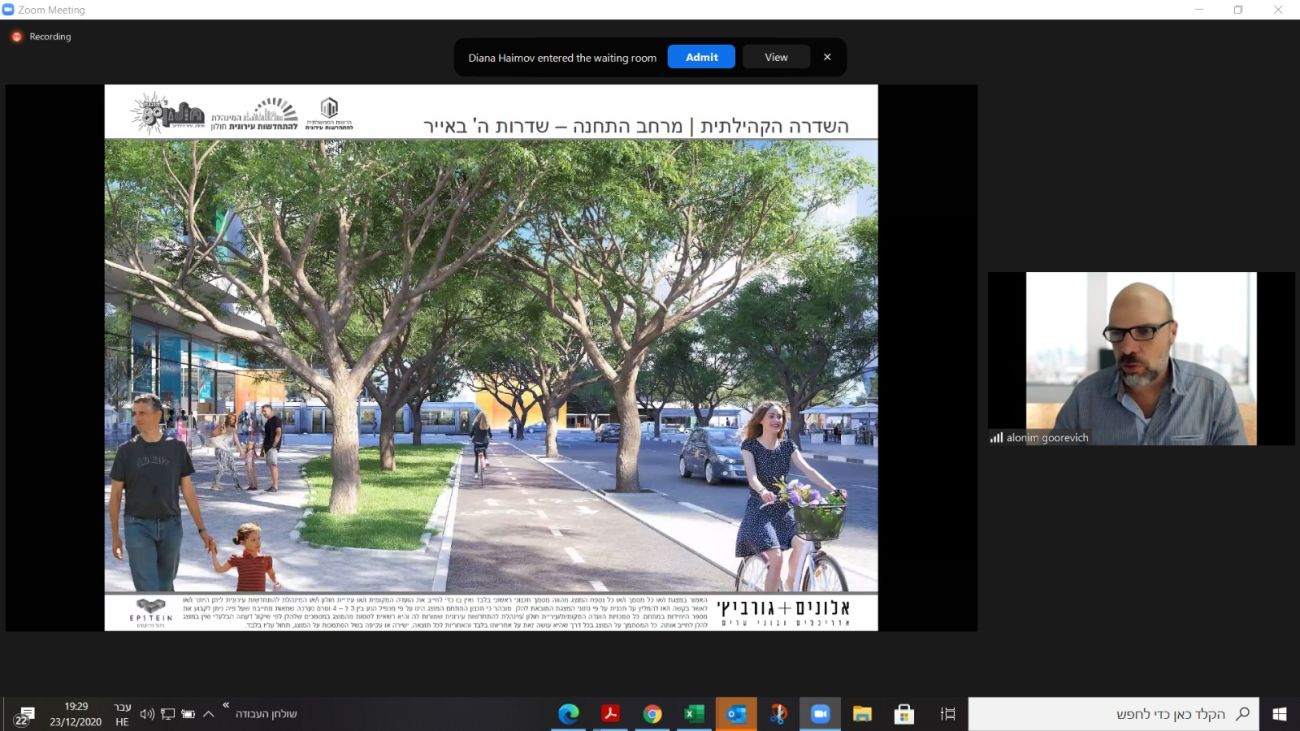1300x731 pixels.
Task: Click alonim goorevich's video thumbnail
Action: [1140, 358]
